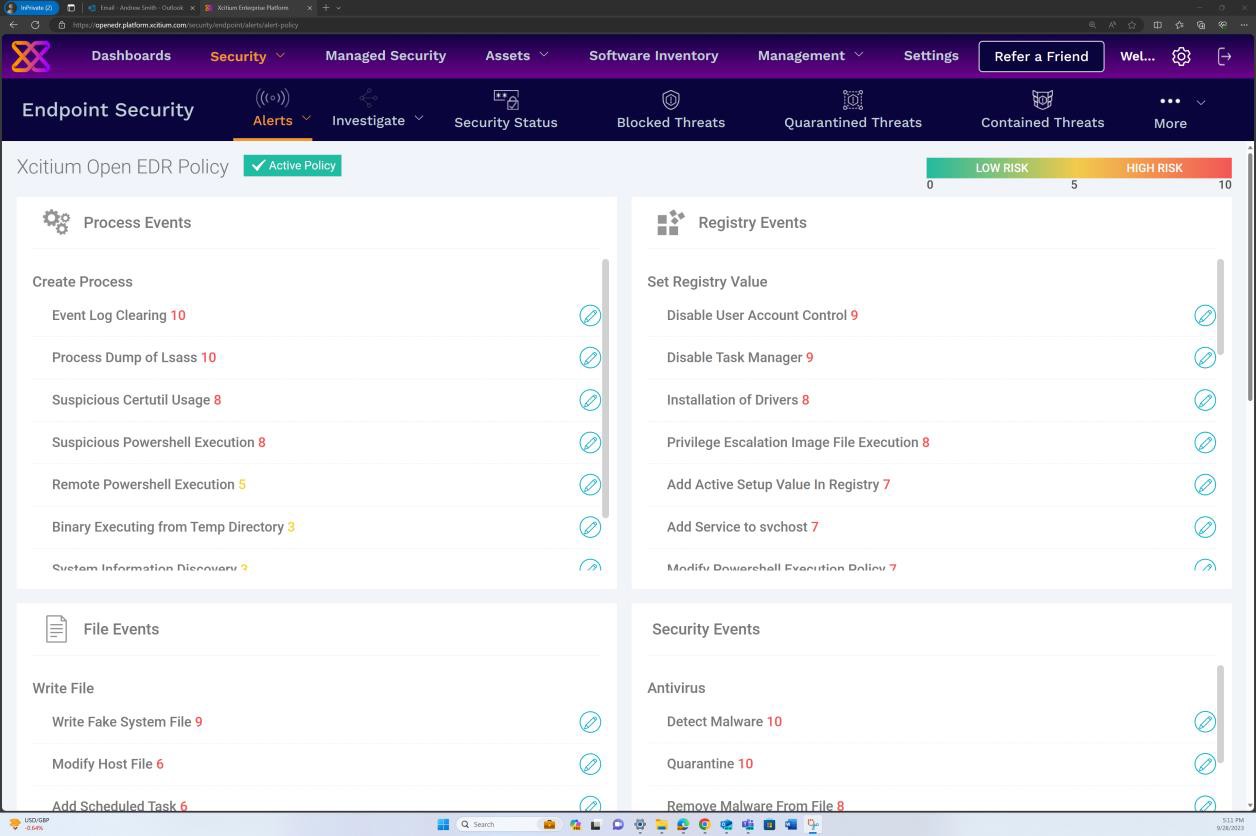View Contained Threats

click(x=1042, y=110)
